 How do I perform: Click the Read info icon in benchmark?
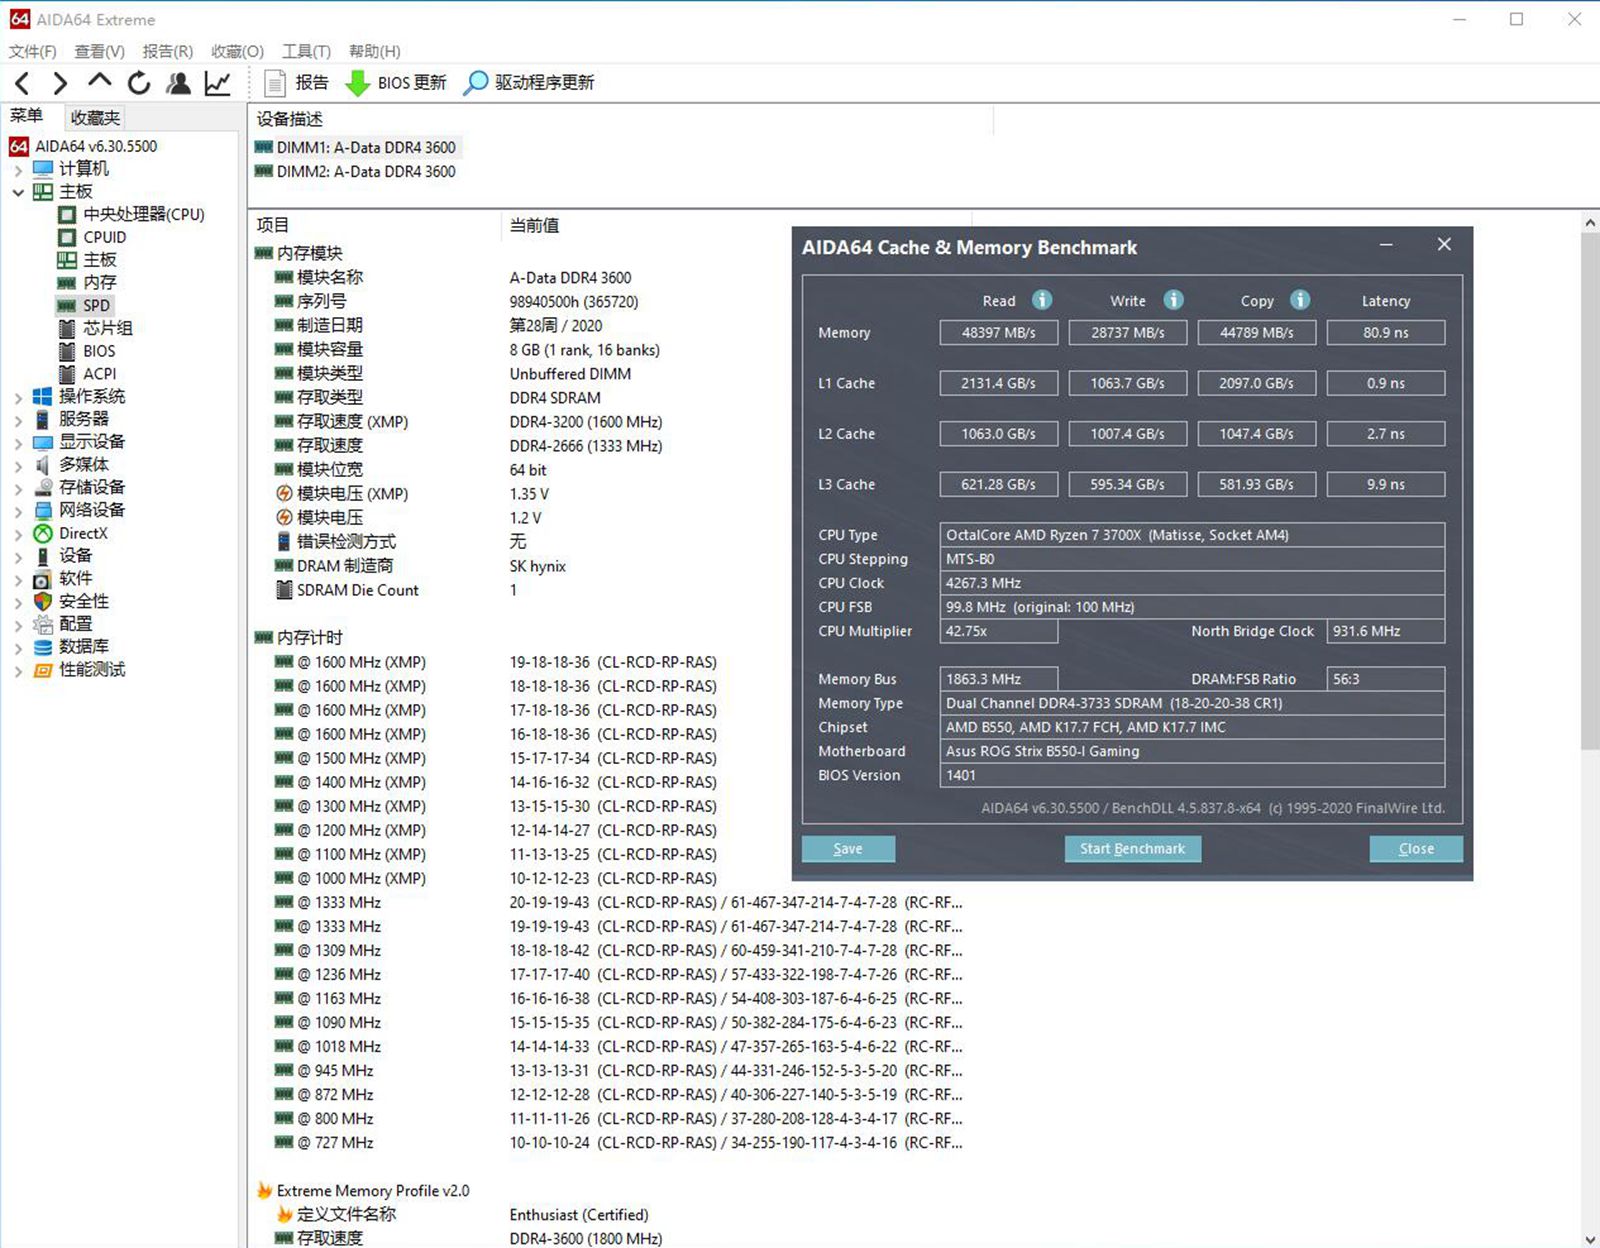pyautogui.click(x=1041, y=300)
